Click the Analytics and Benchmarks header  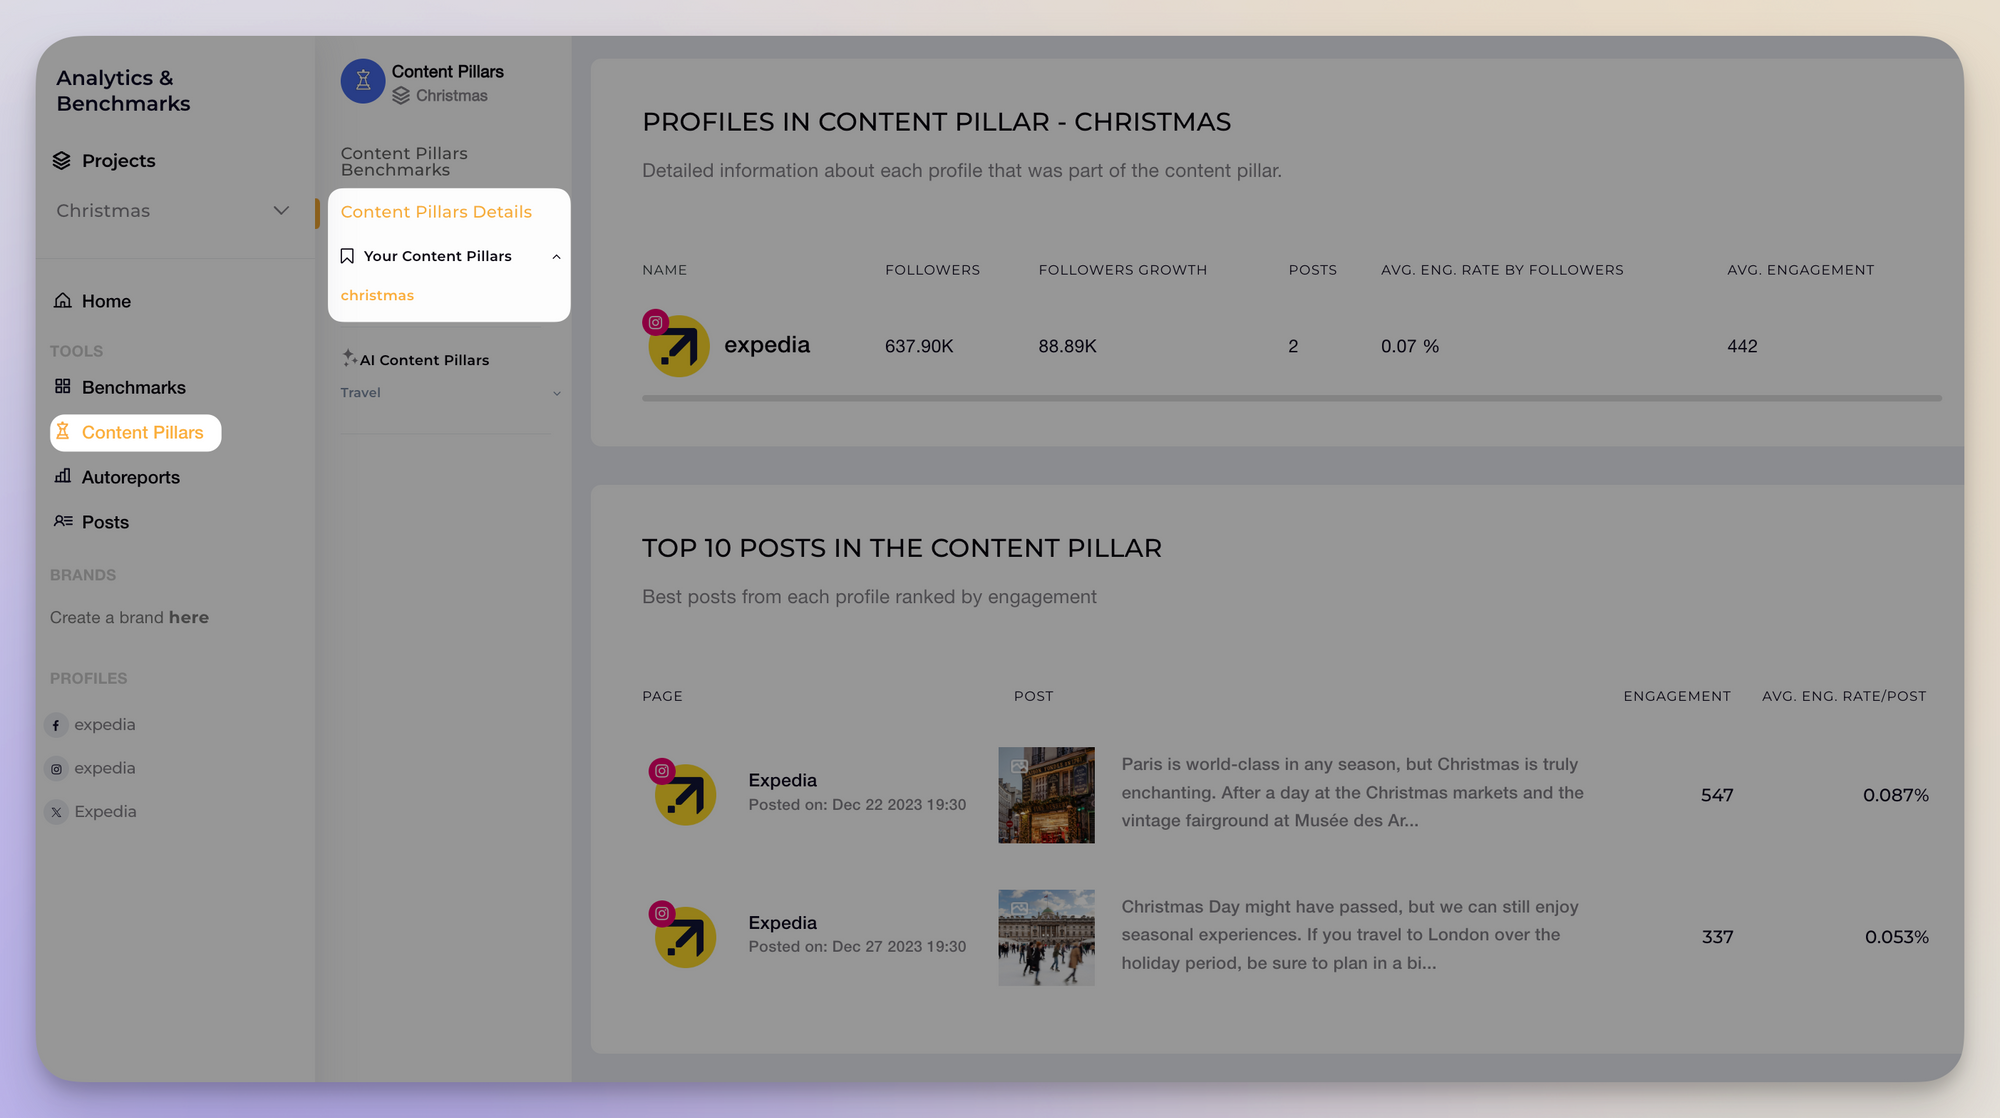122,89
